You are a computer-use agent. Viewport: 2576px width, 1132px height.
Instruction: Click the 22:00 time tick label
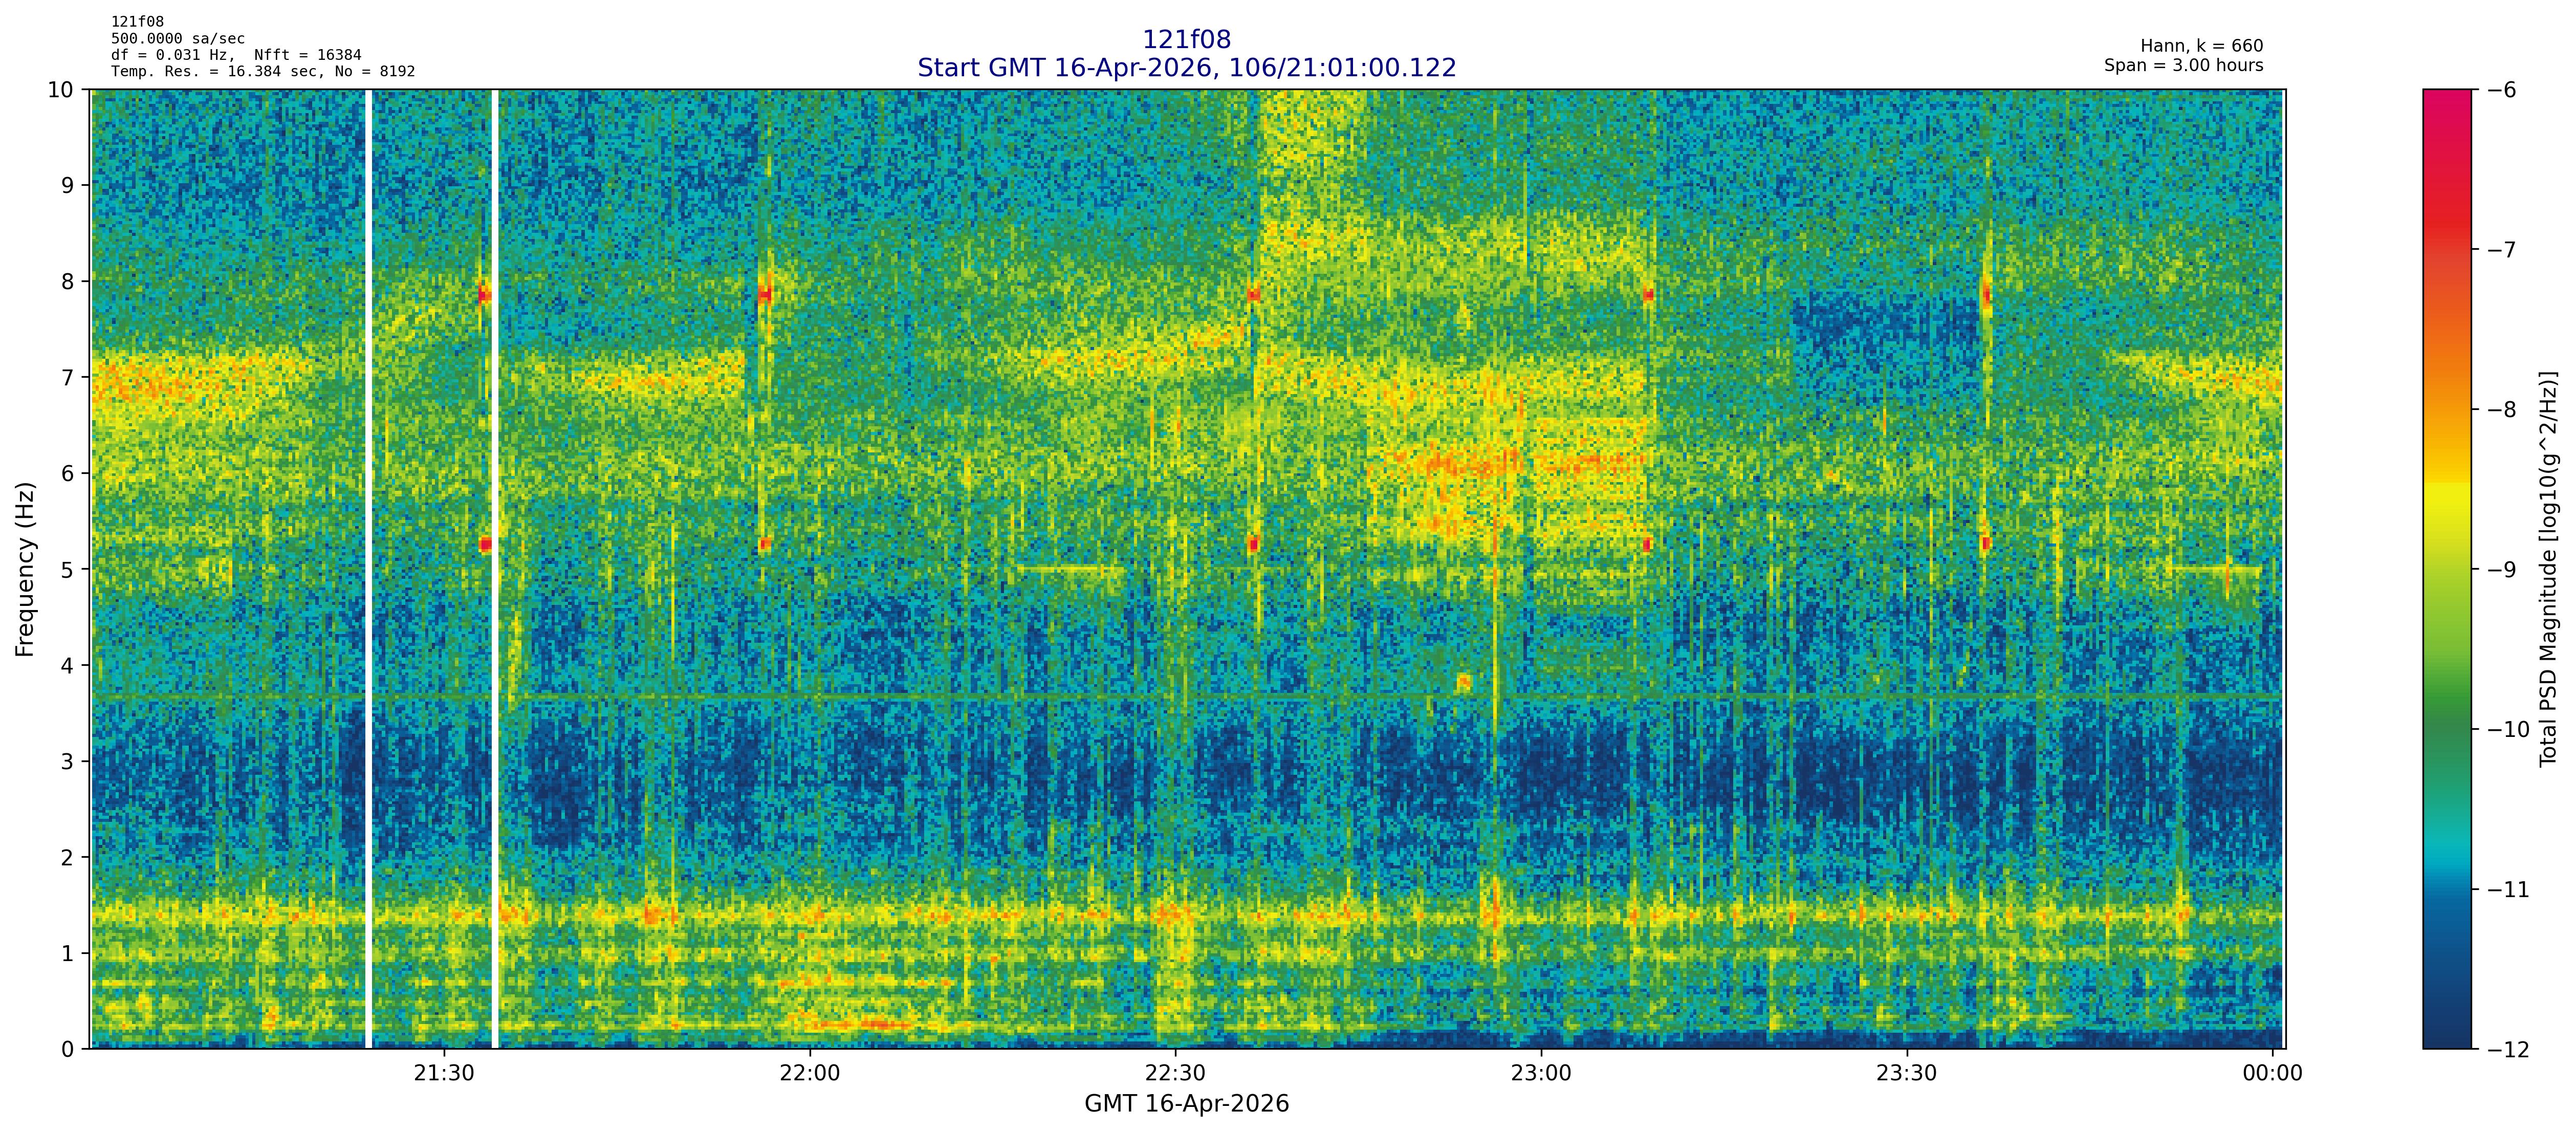coord(810,1074)
